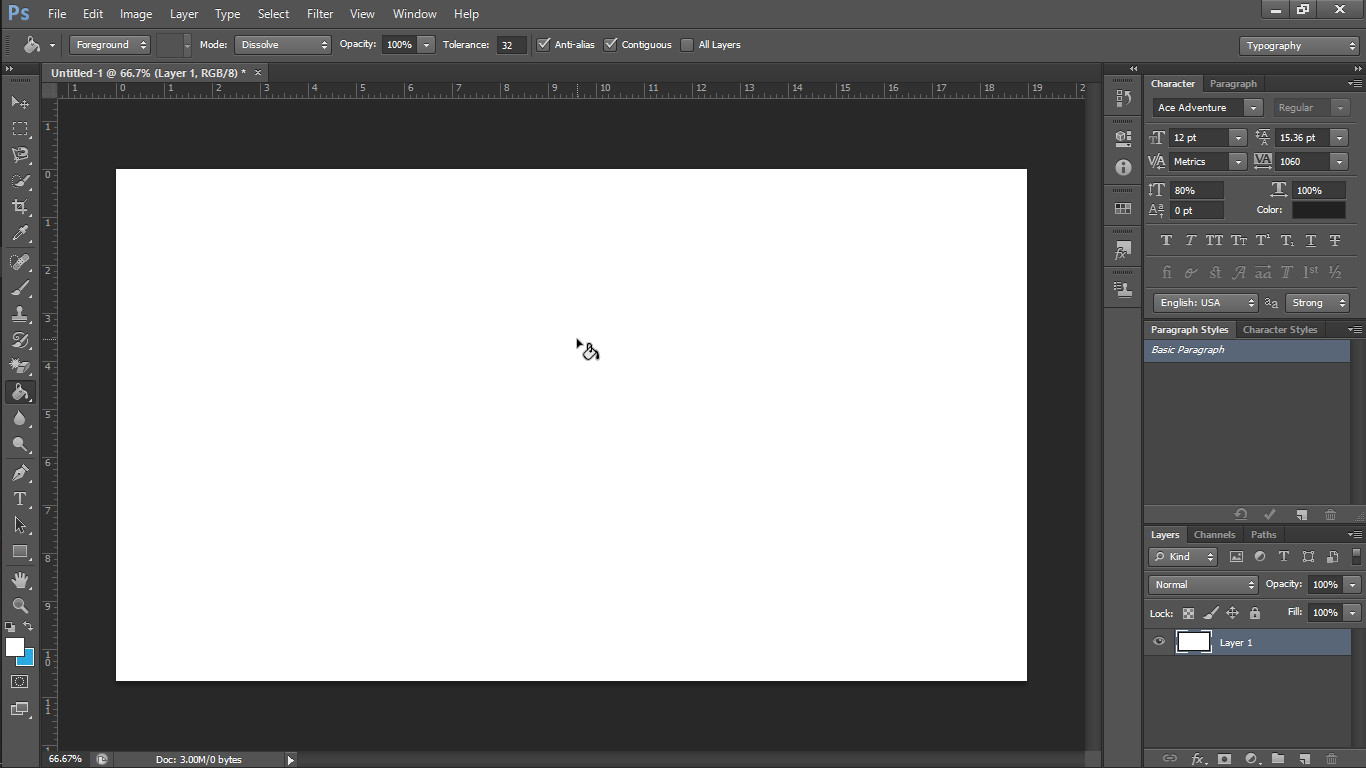Uncheck the Contiguous option

pyautogui.click(x=611, y=45)
